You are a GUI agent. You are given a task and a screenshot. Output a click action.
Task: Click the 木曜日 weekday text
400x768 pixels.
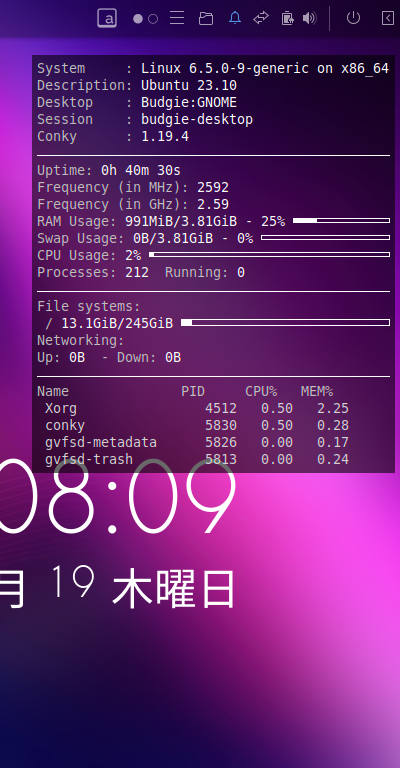tap(173, 589)
